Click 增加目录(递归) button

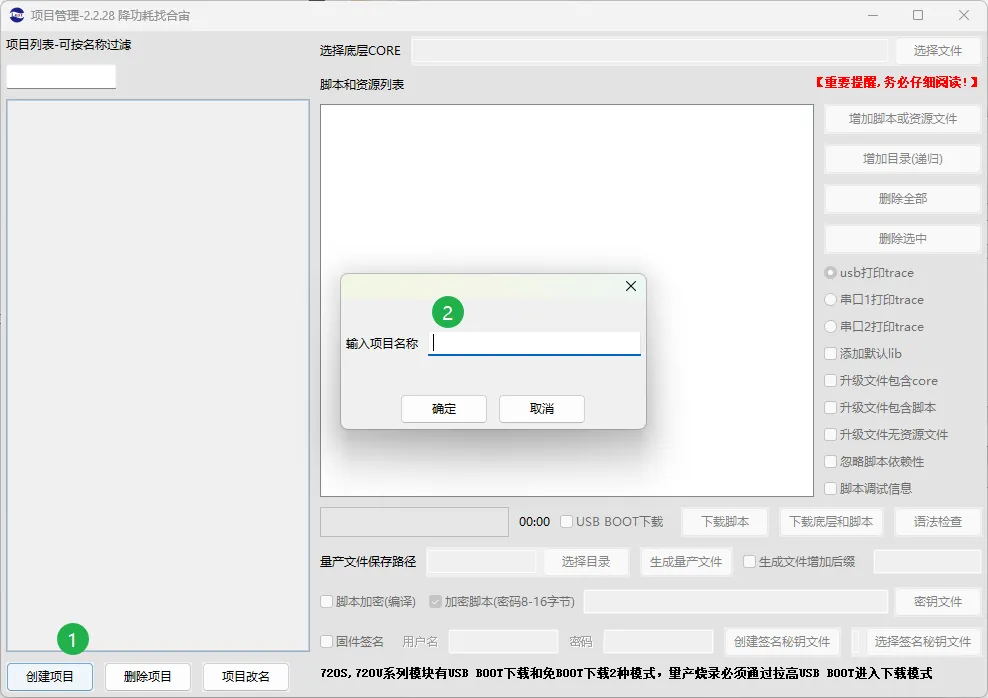(x=902, y=159)
